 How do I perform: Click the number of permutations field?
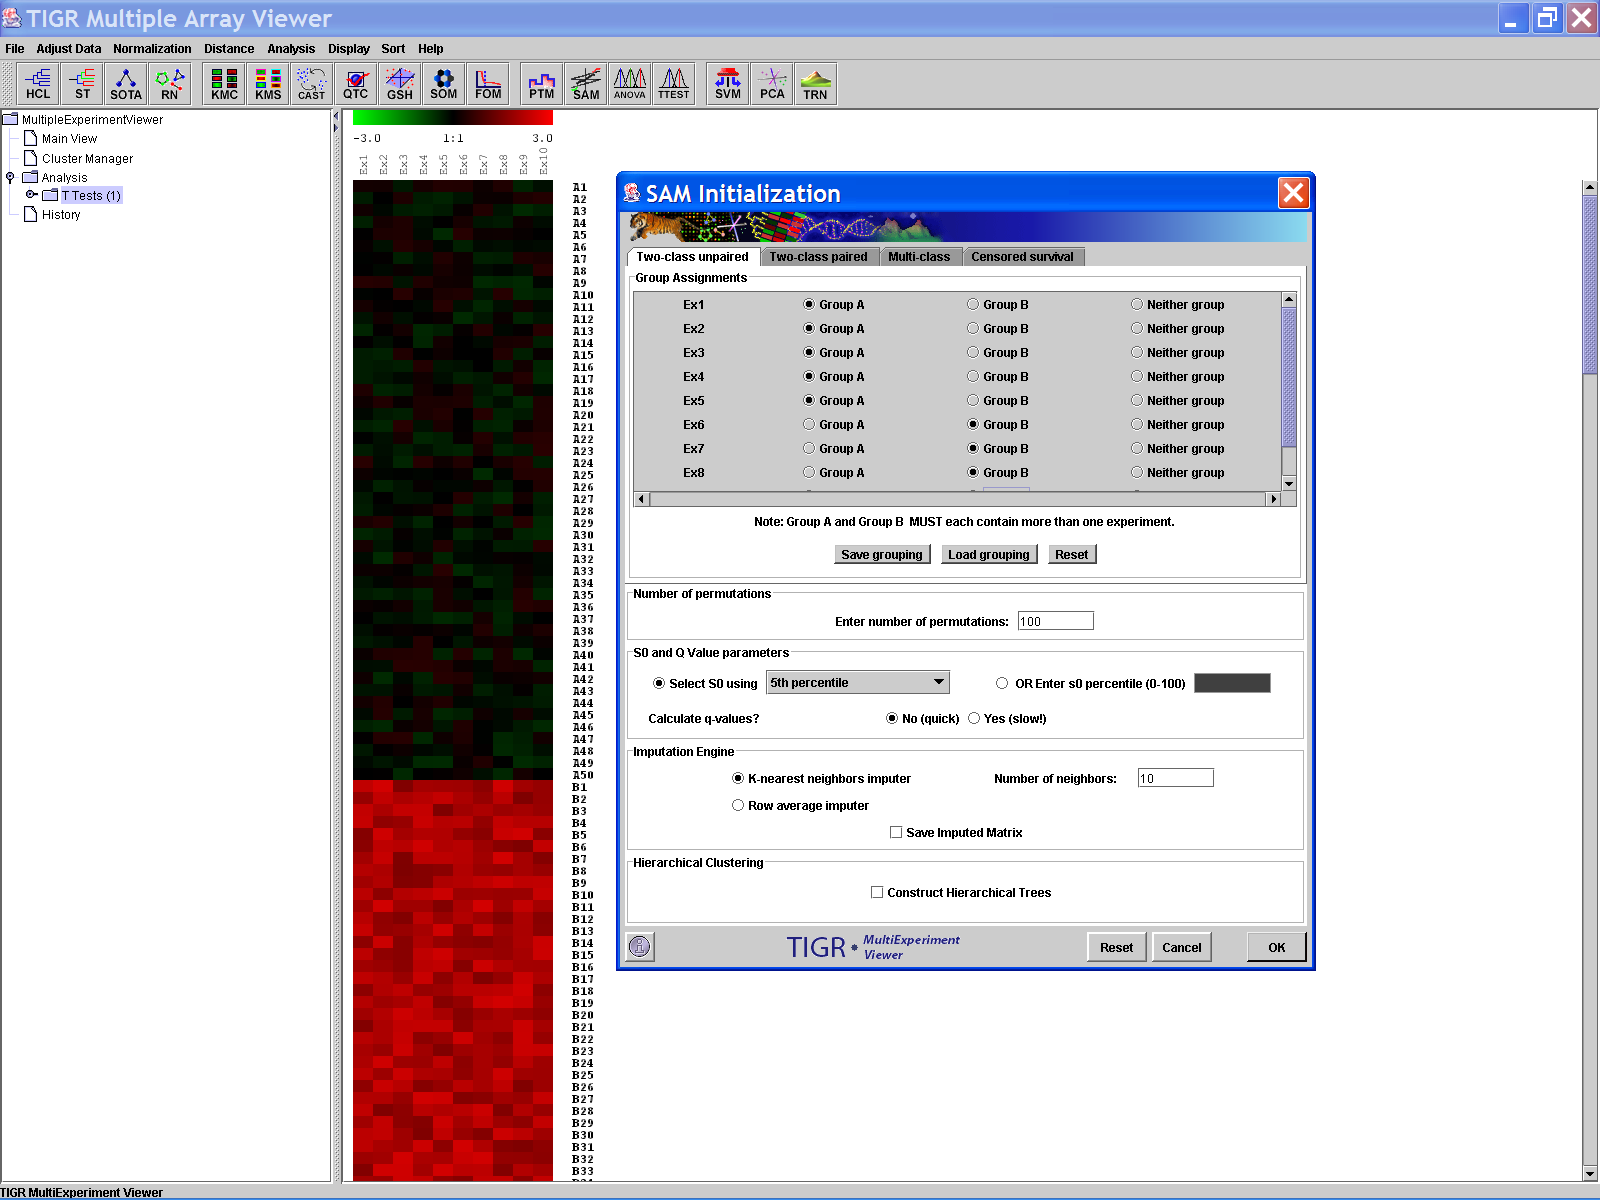click(x=1055, y=621)
